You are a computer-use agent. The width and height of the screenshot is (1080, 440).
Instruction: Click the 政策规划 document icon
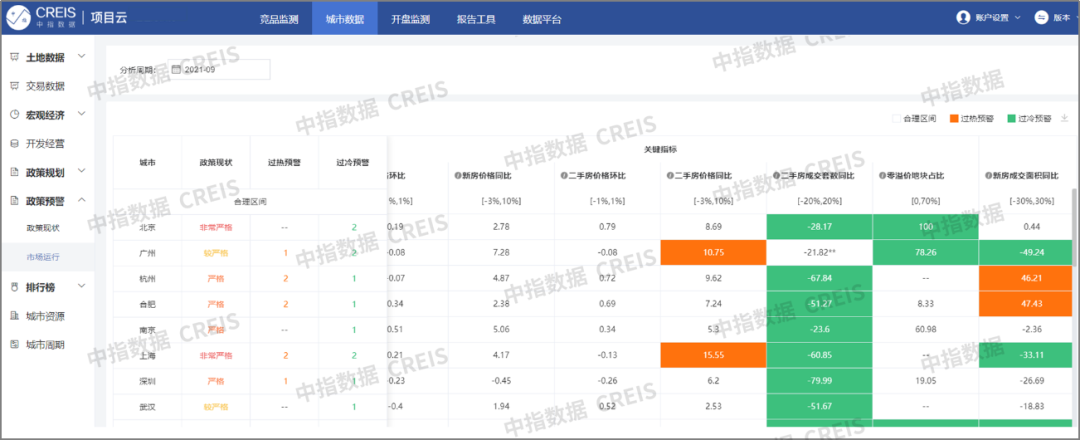(x=14, y=171)
